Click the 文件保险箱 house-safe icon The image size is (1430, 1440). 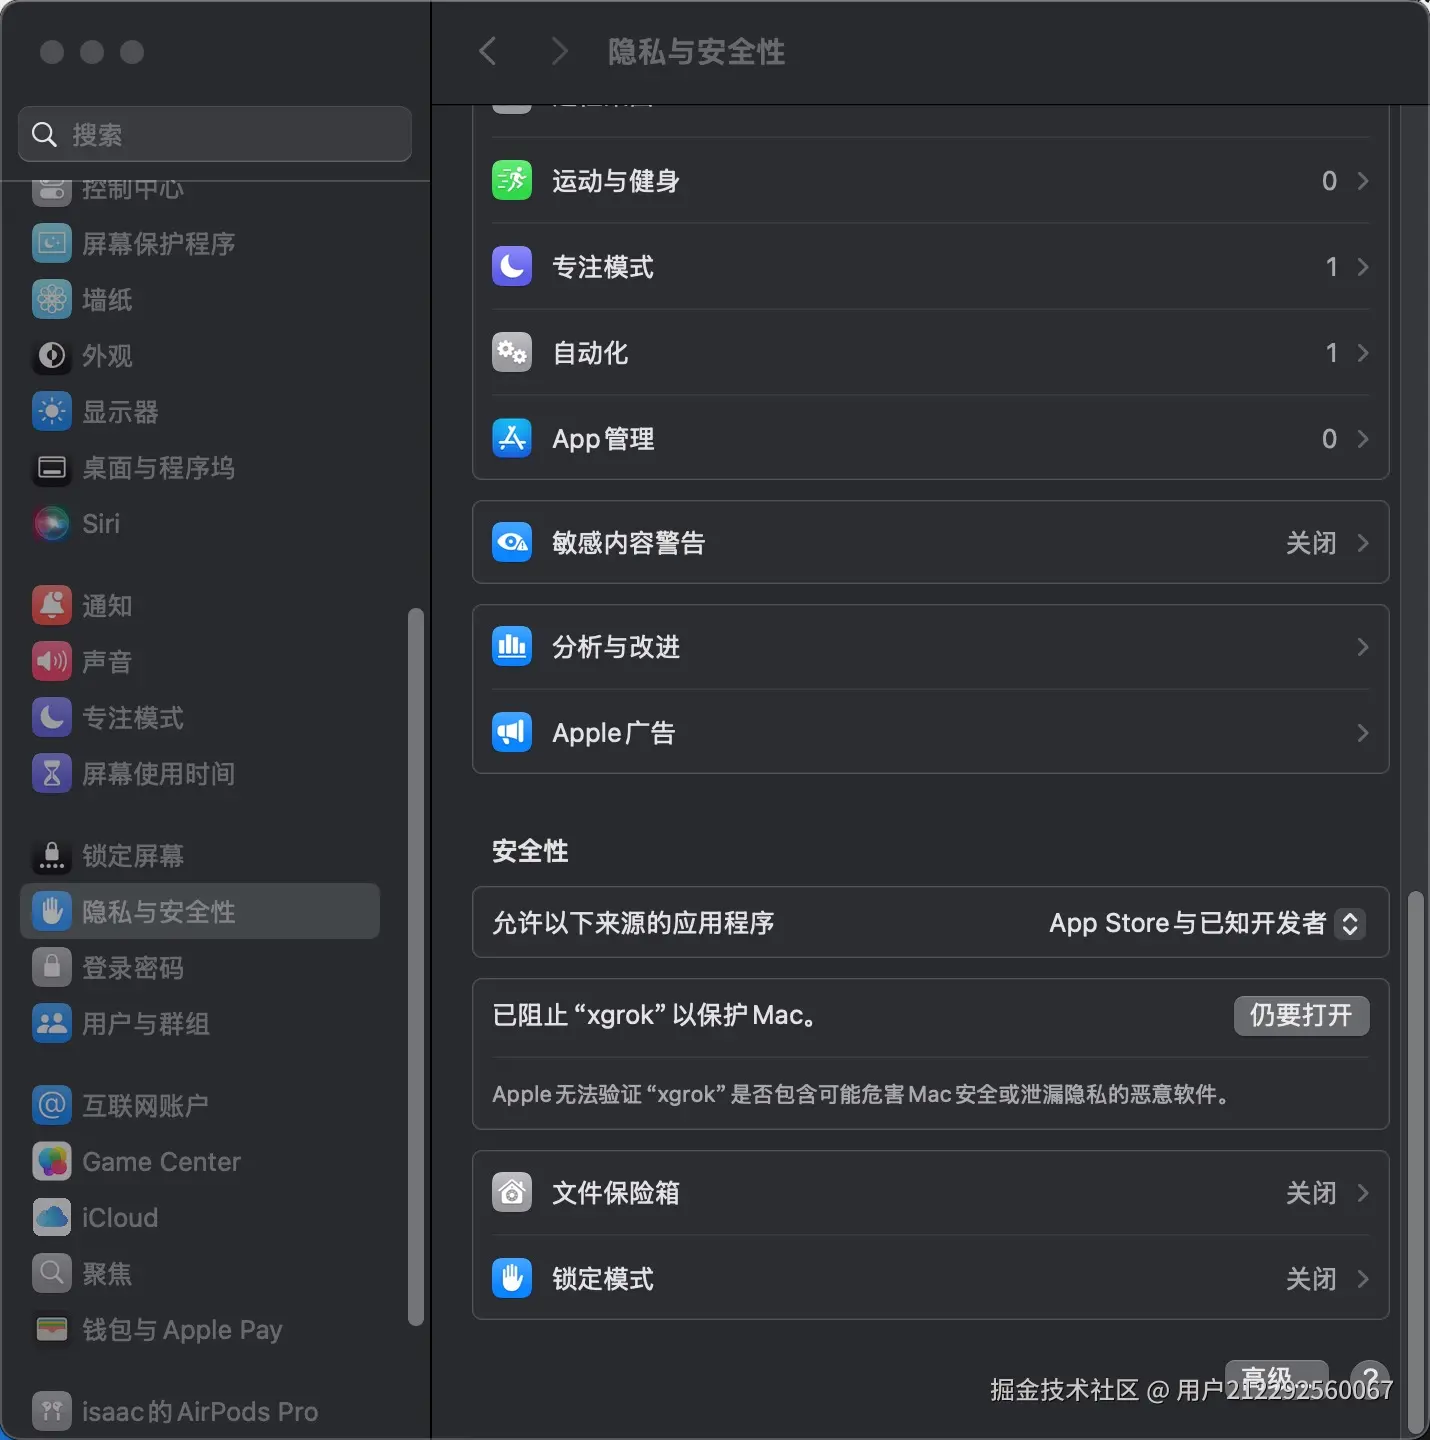coord(512,1192)
